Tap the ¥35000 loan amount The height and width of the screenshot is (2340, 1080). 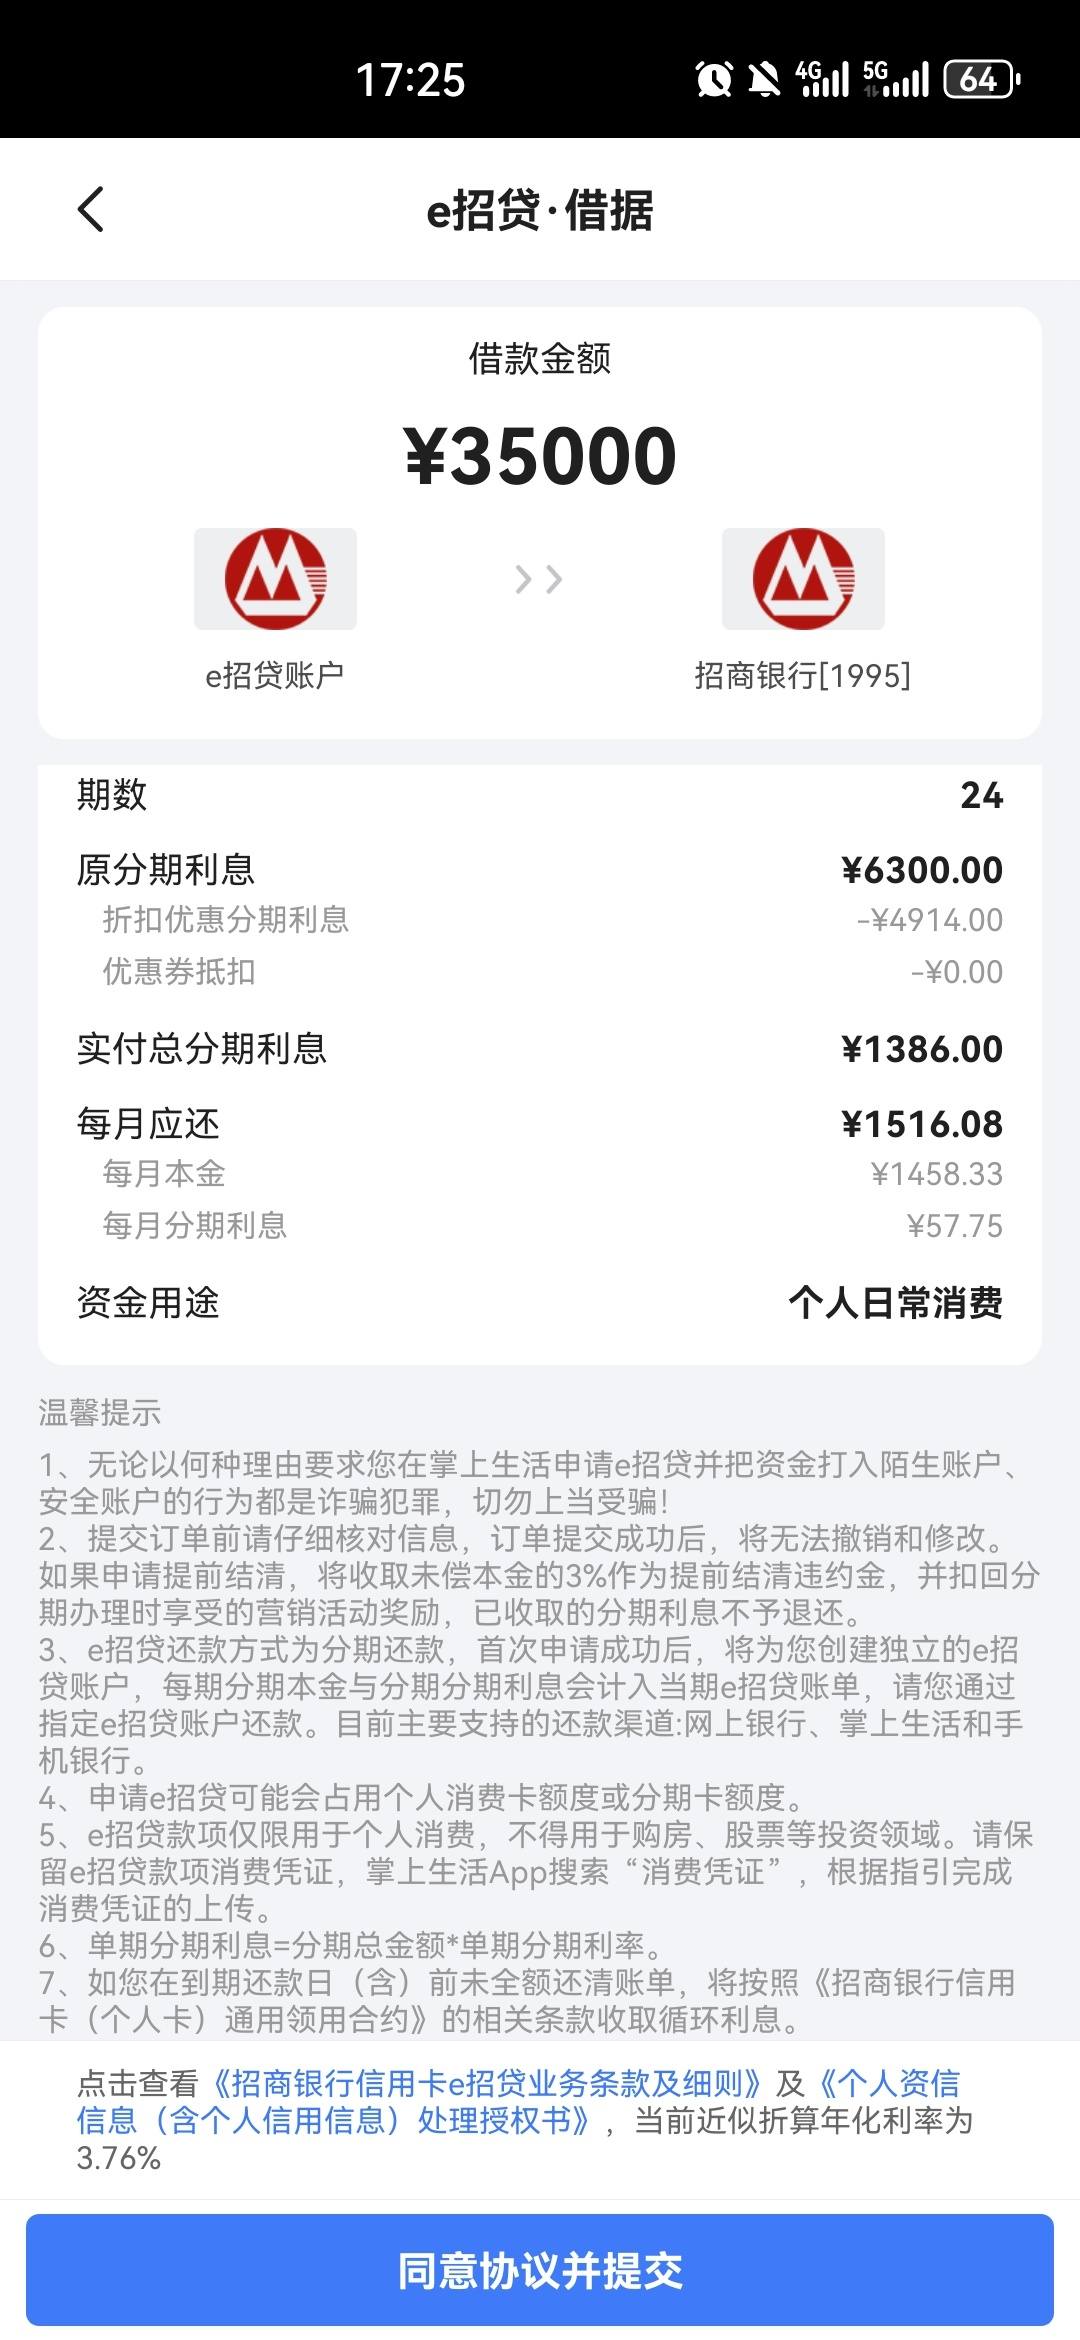540,456
